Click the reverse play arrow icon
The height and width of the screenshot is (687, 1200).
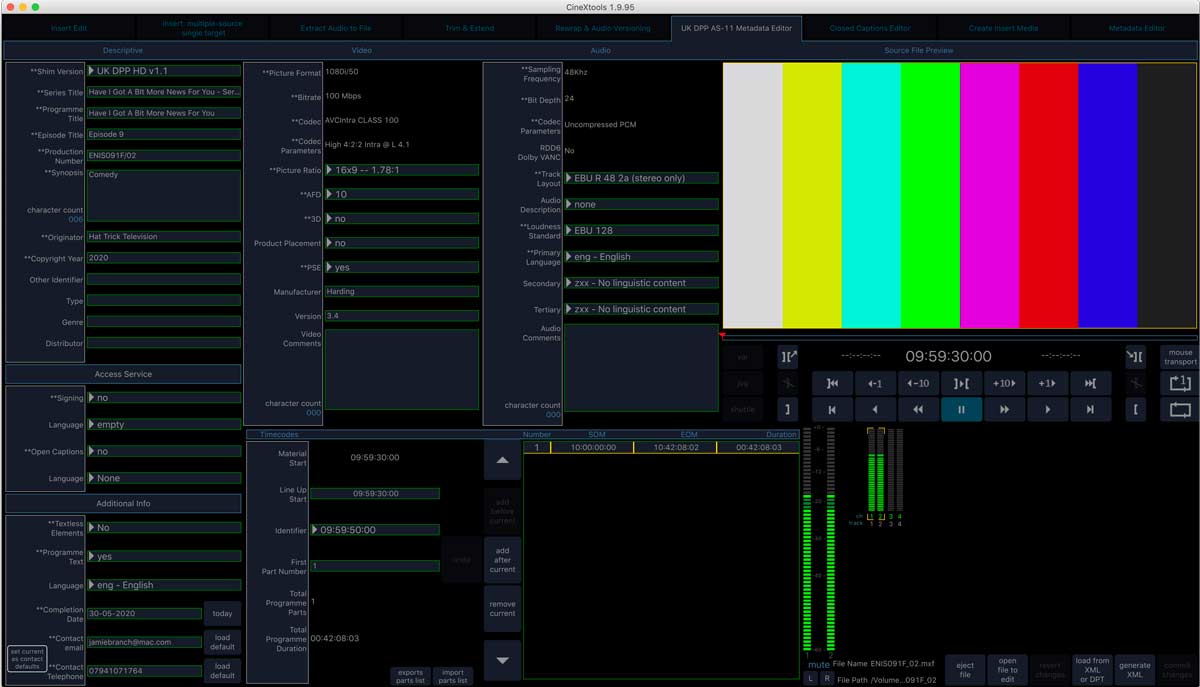click(875, 409)
